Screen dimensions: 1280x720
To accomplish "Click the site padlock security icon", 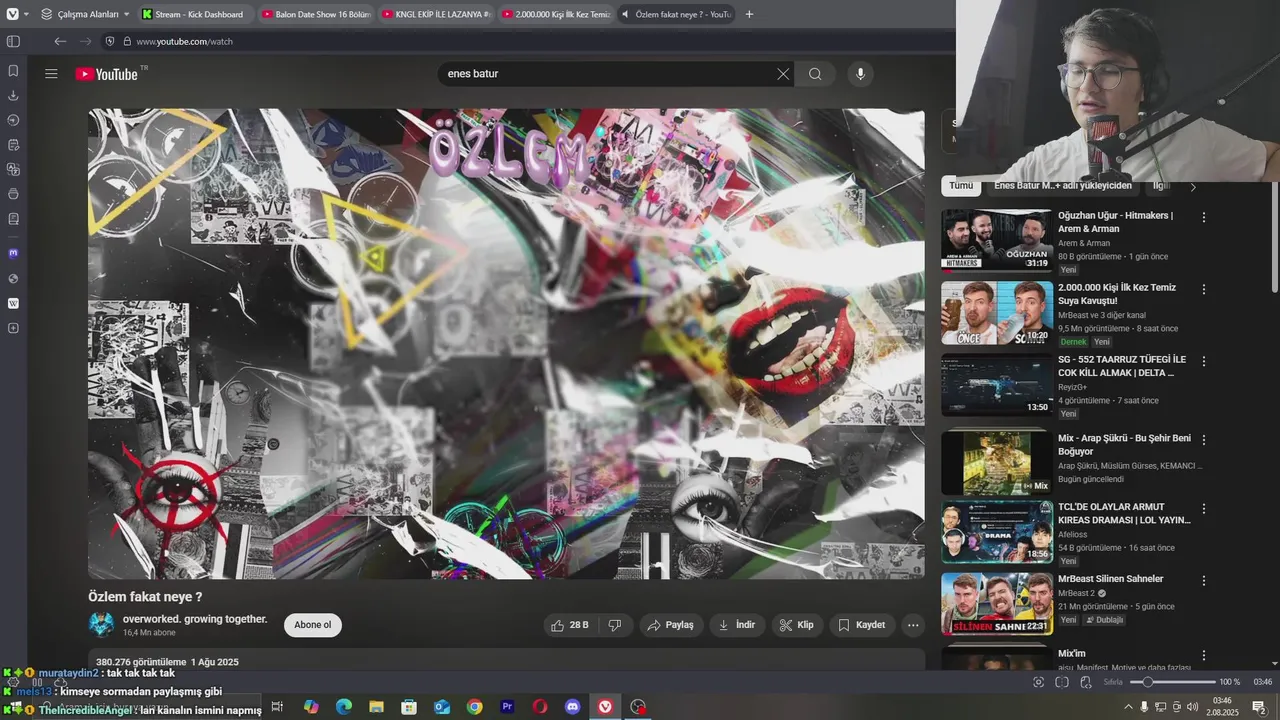I will pyautogui.click(x=126, y=41).
